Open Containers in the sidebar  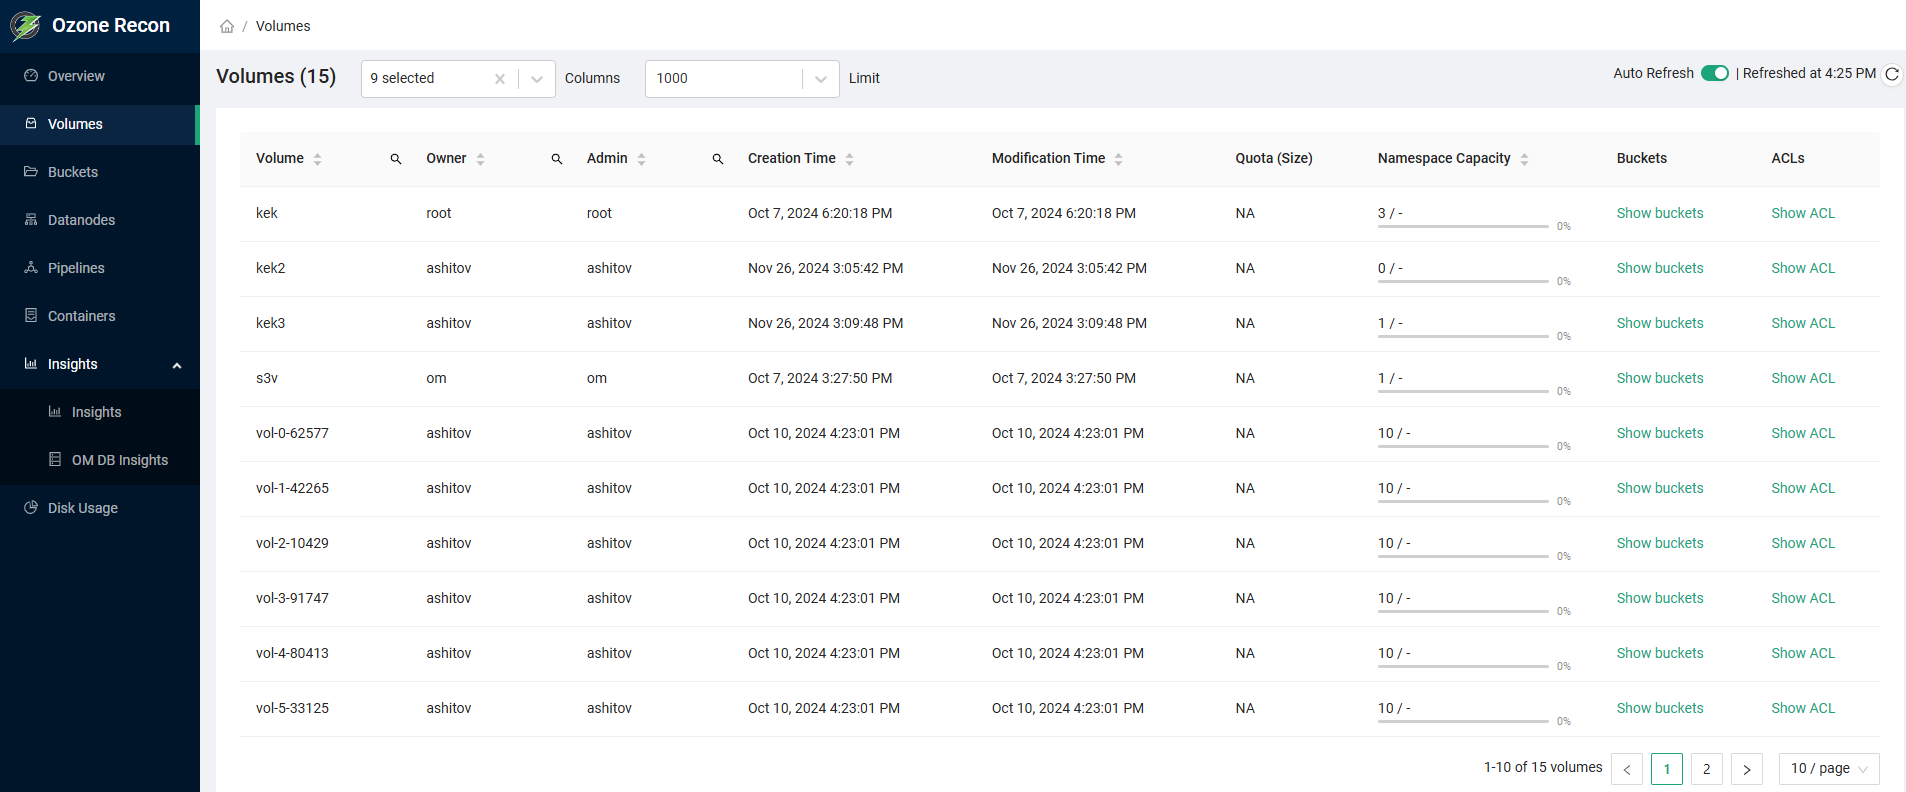(100, 316)
